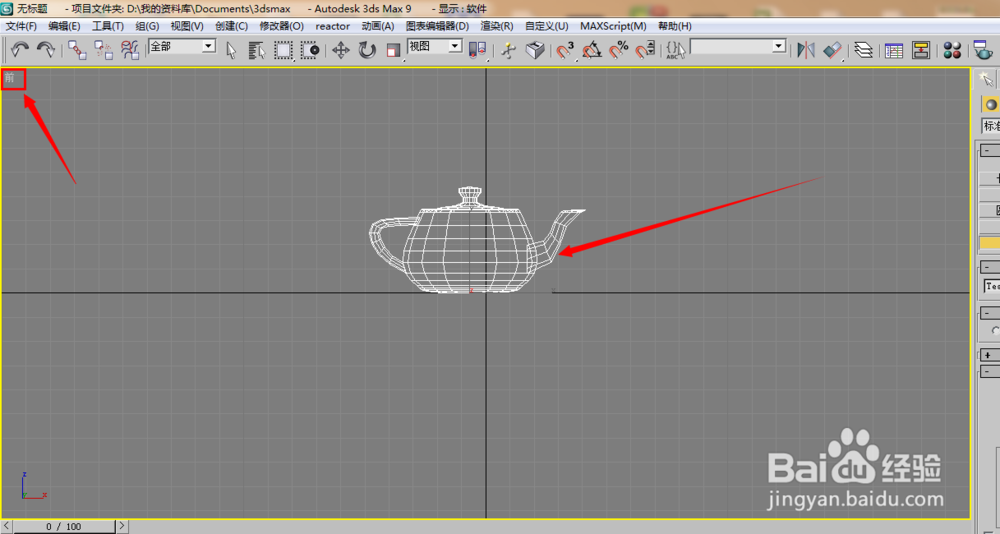Click the highlighted yellow object type button

tap(990, 242)
